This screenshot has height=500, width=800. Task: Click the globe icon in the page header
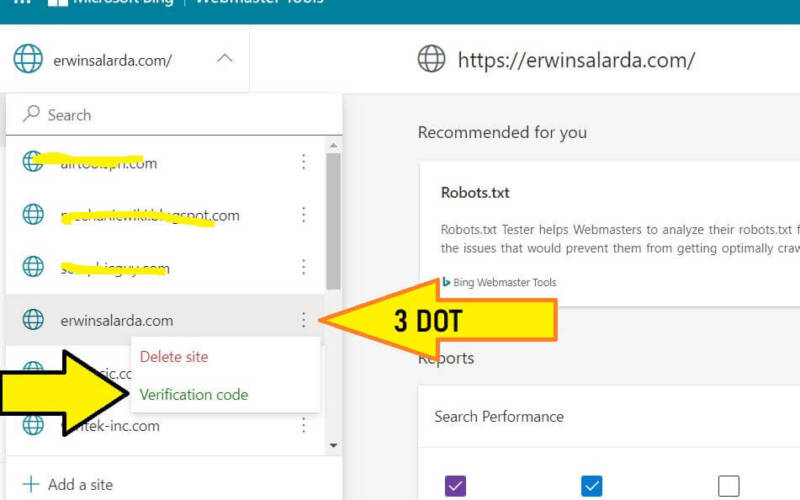431,59
